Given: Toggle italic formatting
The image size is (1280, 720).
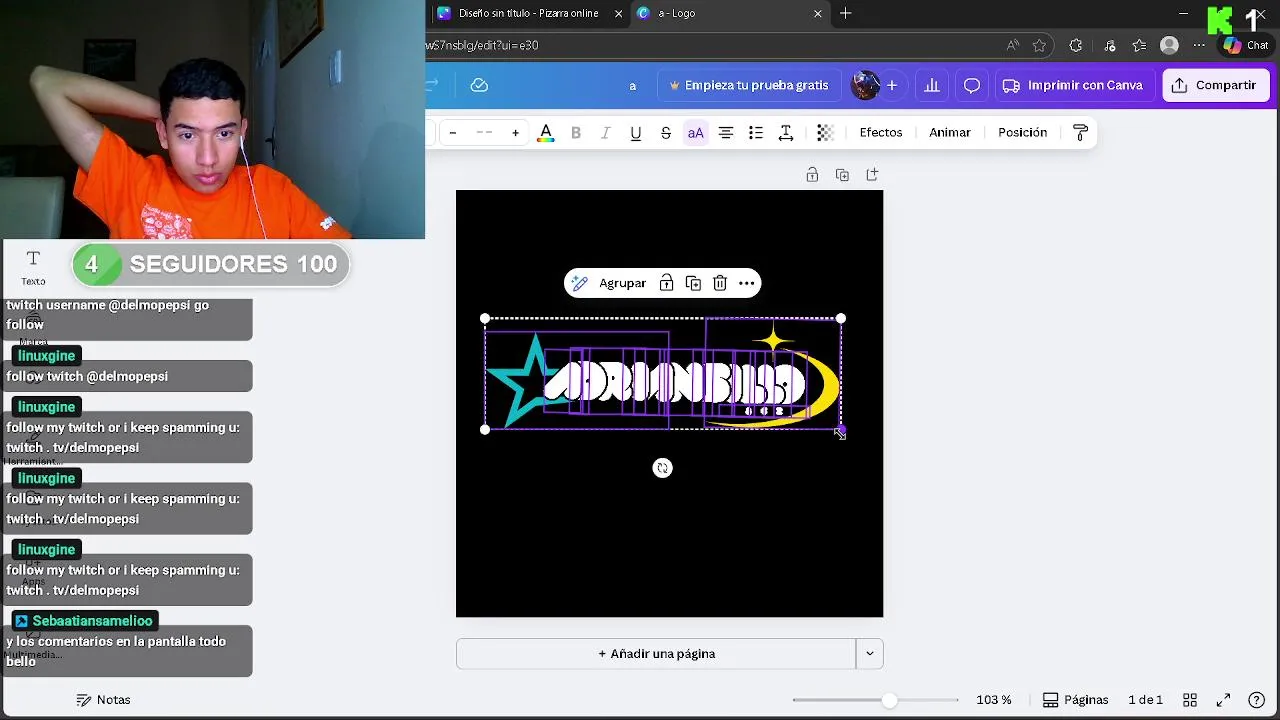Looking at the screenshot, I should pos(606,132).
